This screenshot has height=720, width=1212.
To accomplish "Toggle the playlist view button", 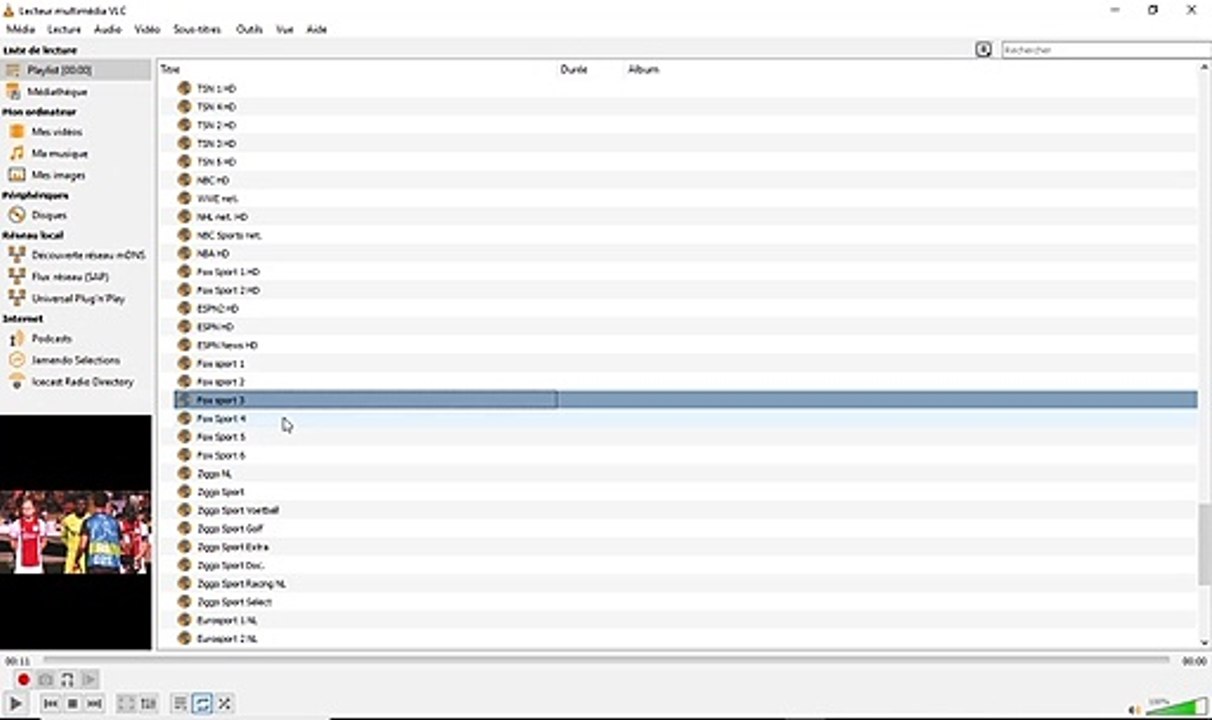I will 180,704.
